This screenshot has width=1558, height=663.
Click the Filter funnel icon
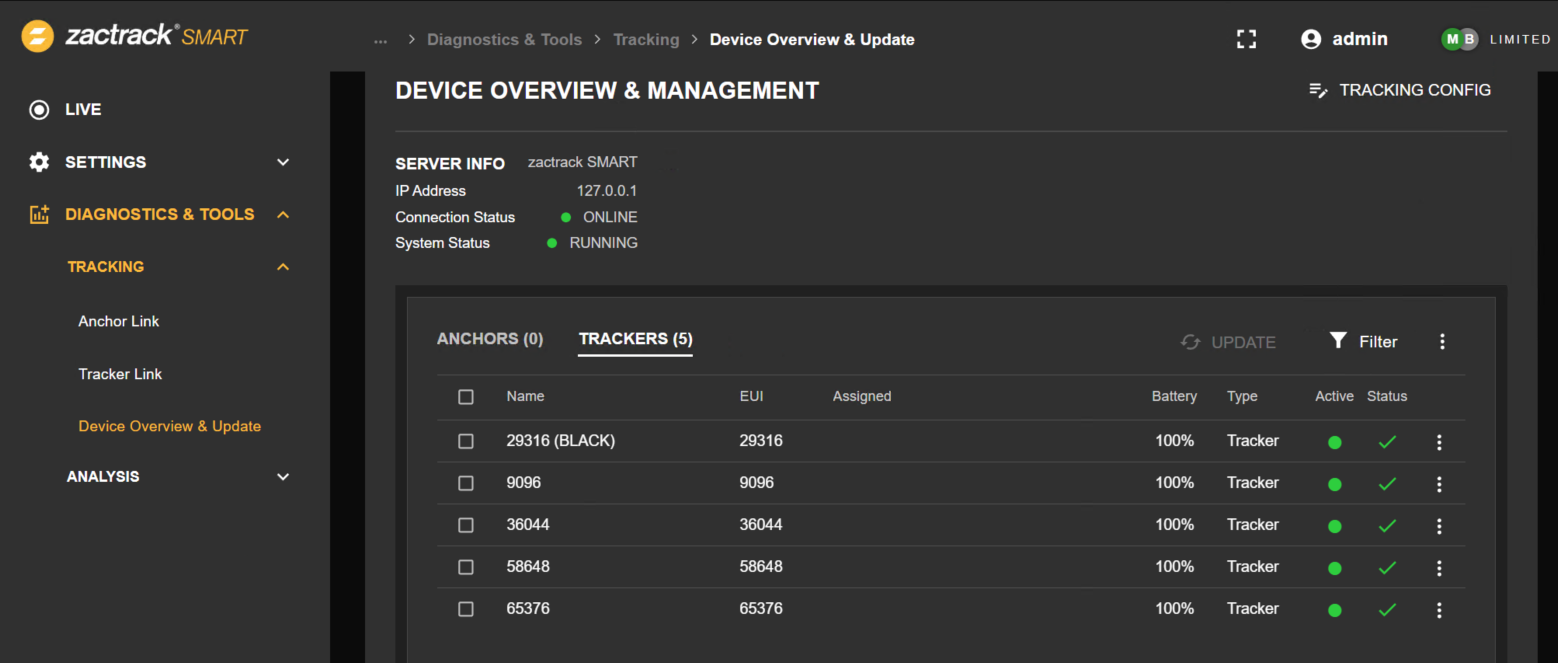1338,341
